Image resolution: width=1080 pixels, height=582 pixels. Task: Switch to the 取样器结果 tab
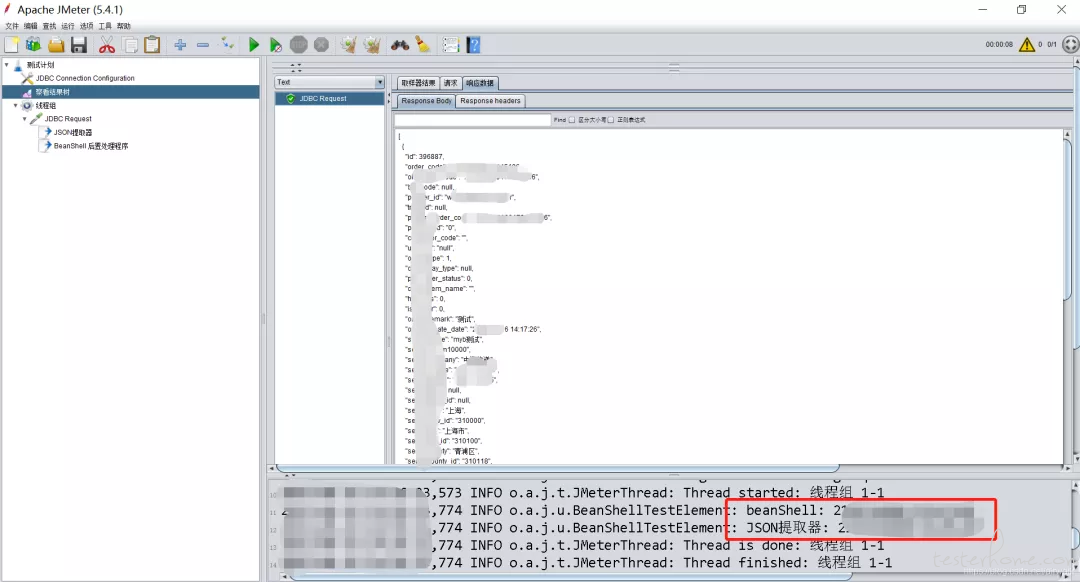(418, 83)
